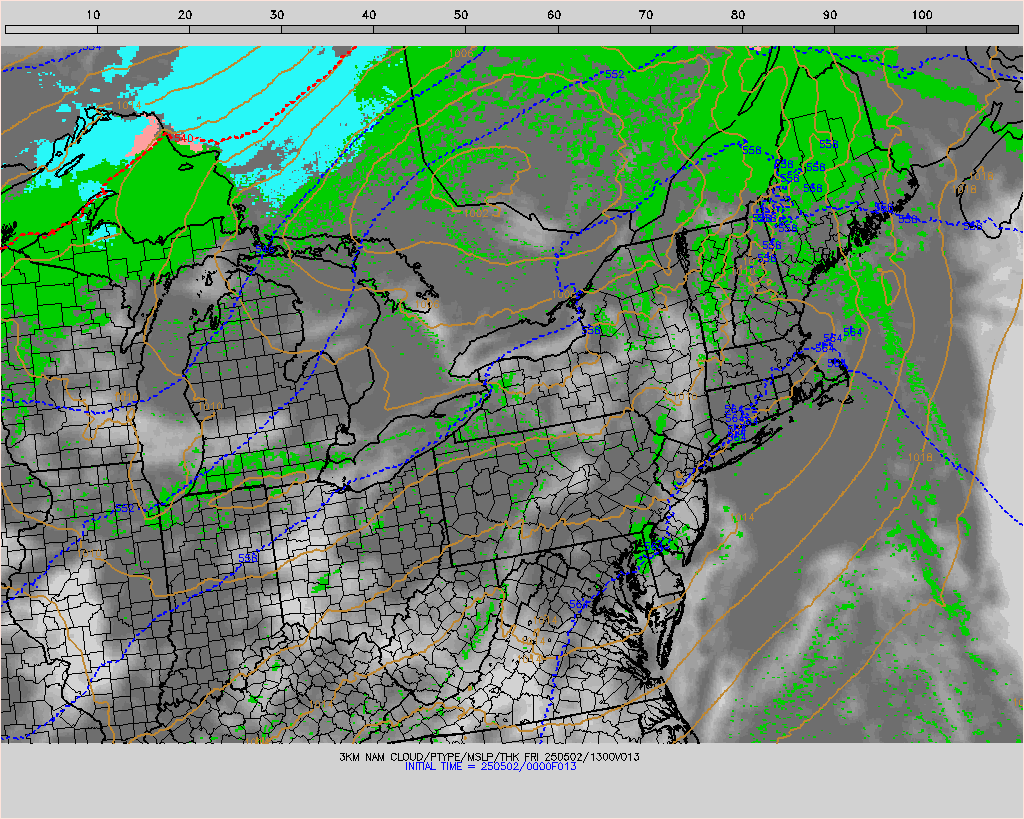Click the darkest color bar segment past 100

coord(972,29)
